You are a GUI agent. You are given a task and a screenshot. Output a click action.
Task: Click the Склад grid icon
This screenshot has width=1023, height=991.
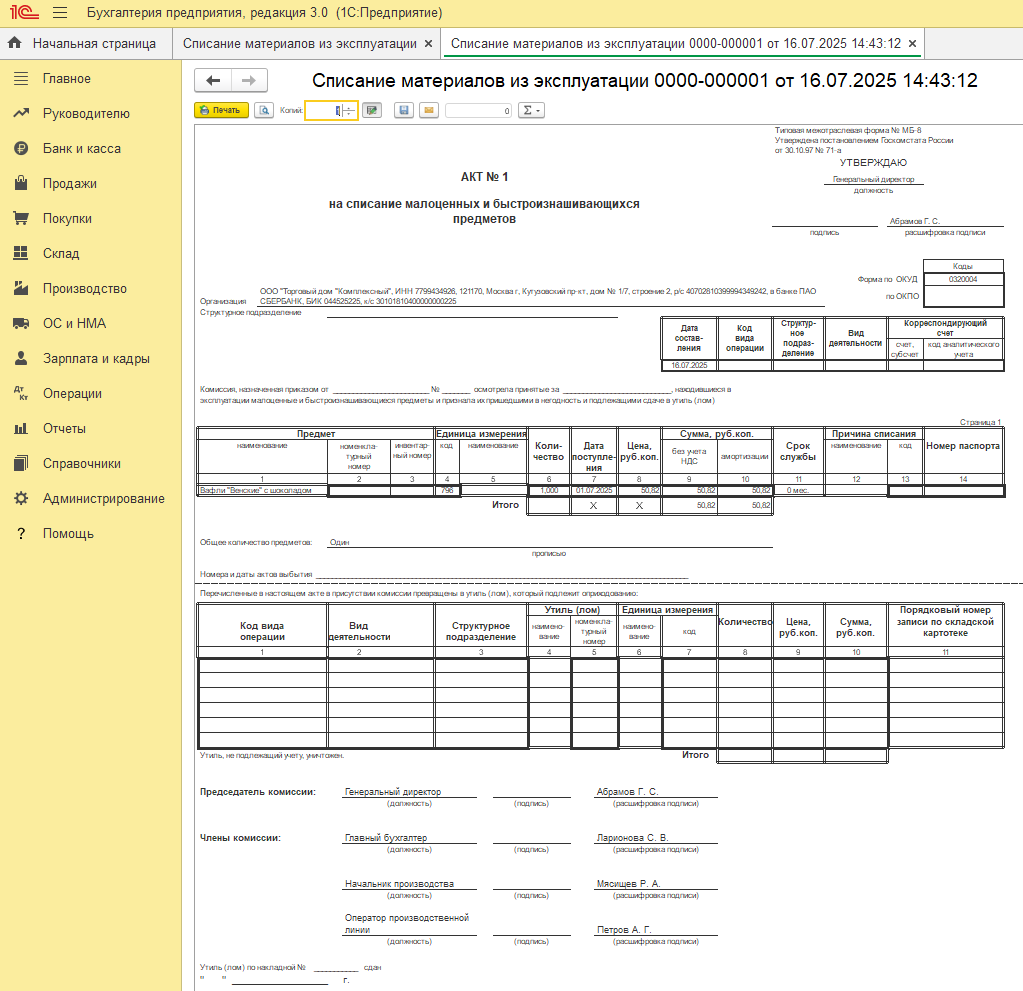21,253
